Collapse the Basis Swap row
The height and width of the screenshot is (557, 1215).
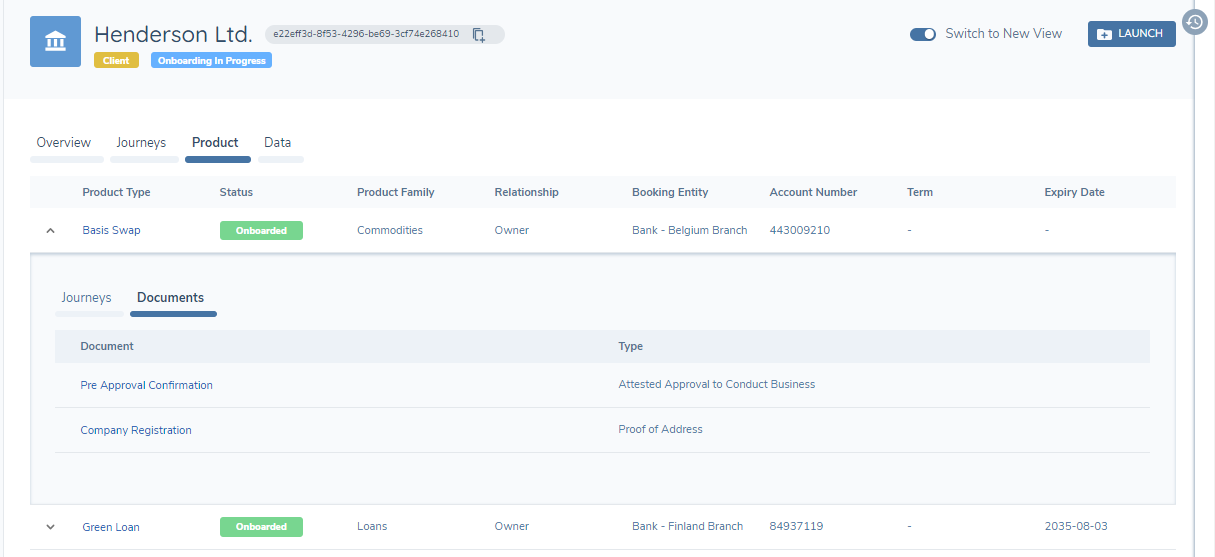50,231
